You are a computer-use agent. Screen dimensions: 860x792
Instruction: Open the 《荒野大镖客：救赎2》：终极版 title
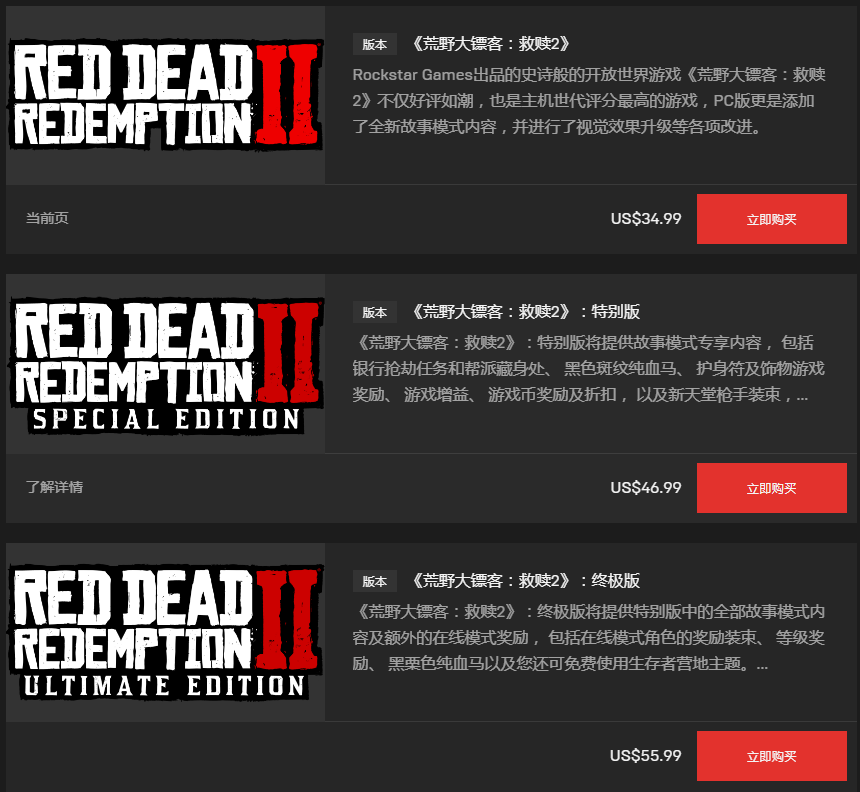524,580
